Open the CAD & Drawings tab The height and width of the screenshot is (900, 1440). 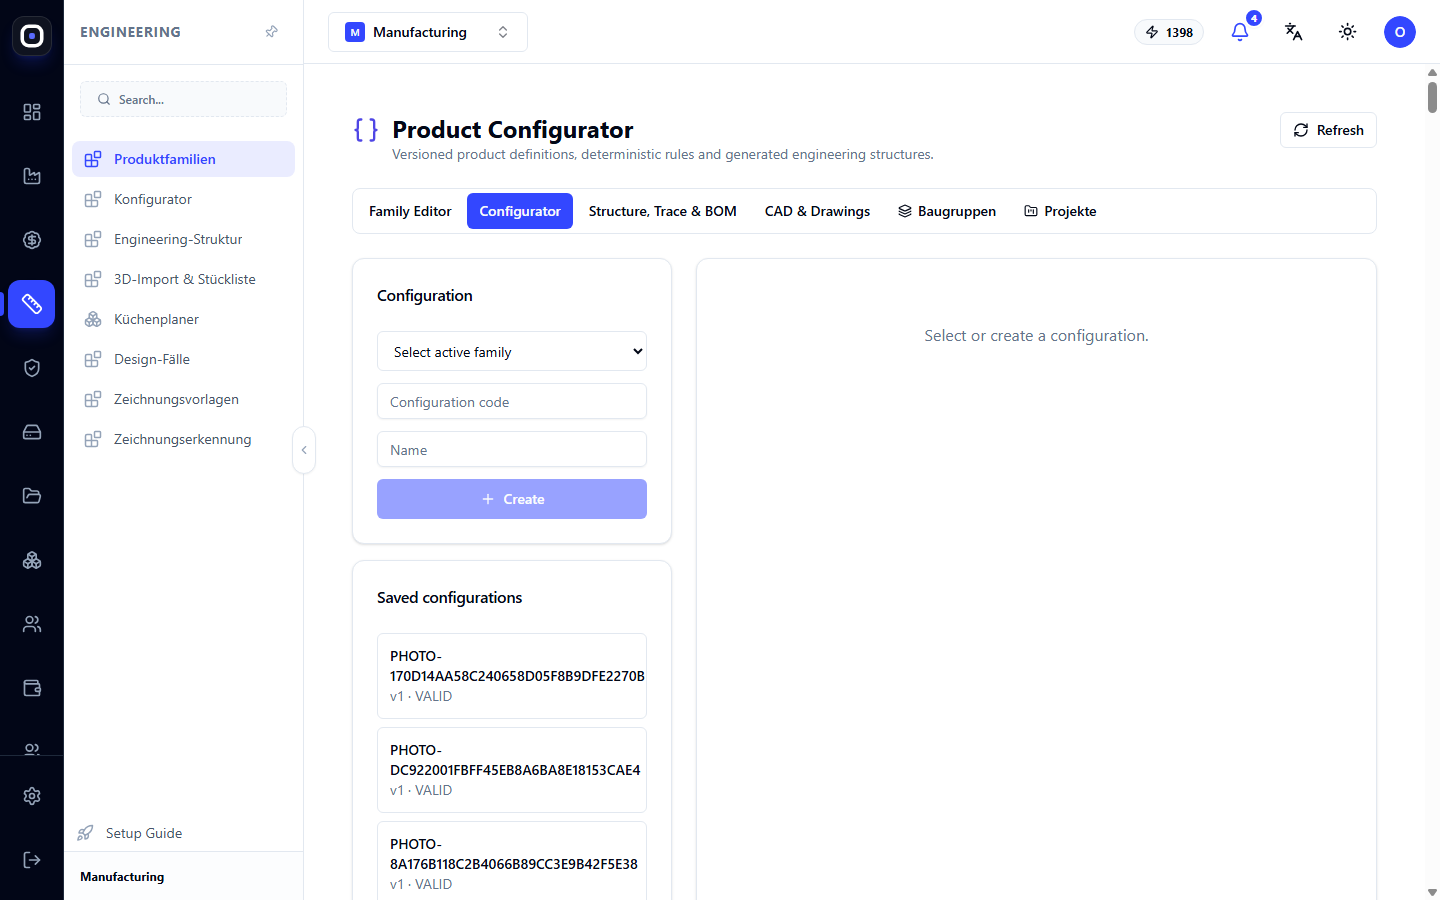coord(817,211)
